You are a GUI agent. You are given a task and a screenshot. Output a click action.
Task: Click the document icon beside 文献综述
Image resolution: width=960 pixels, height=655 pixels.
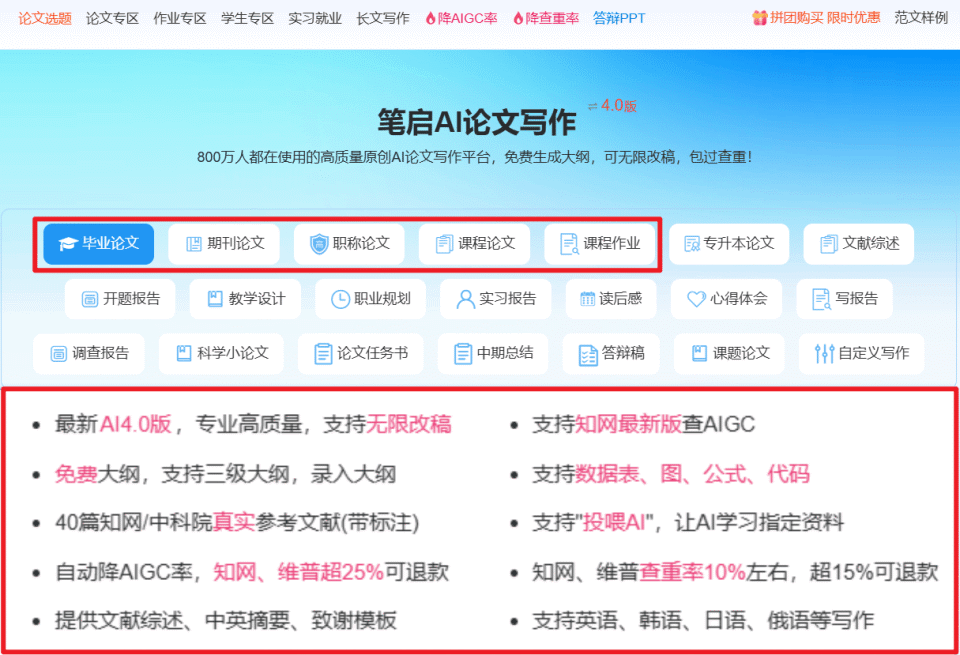[x=829, y=244]
